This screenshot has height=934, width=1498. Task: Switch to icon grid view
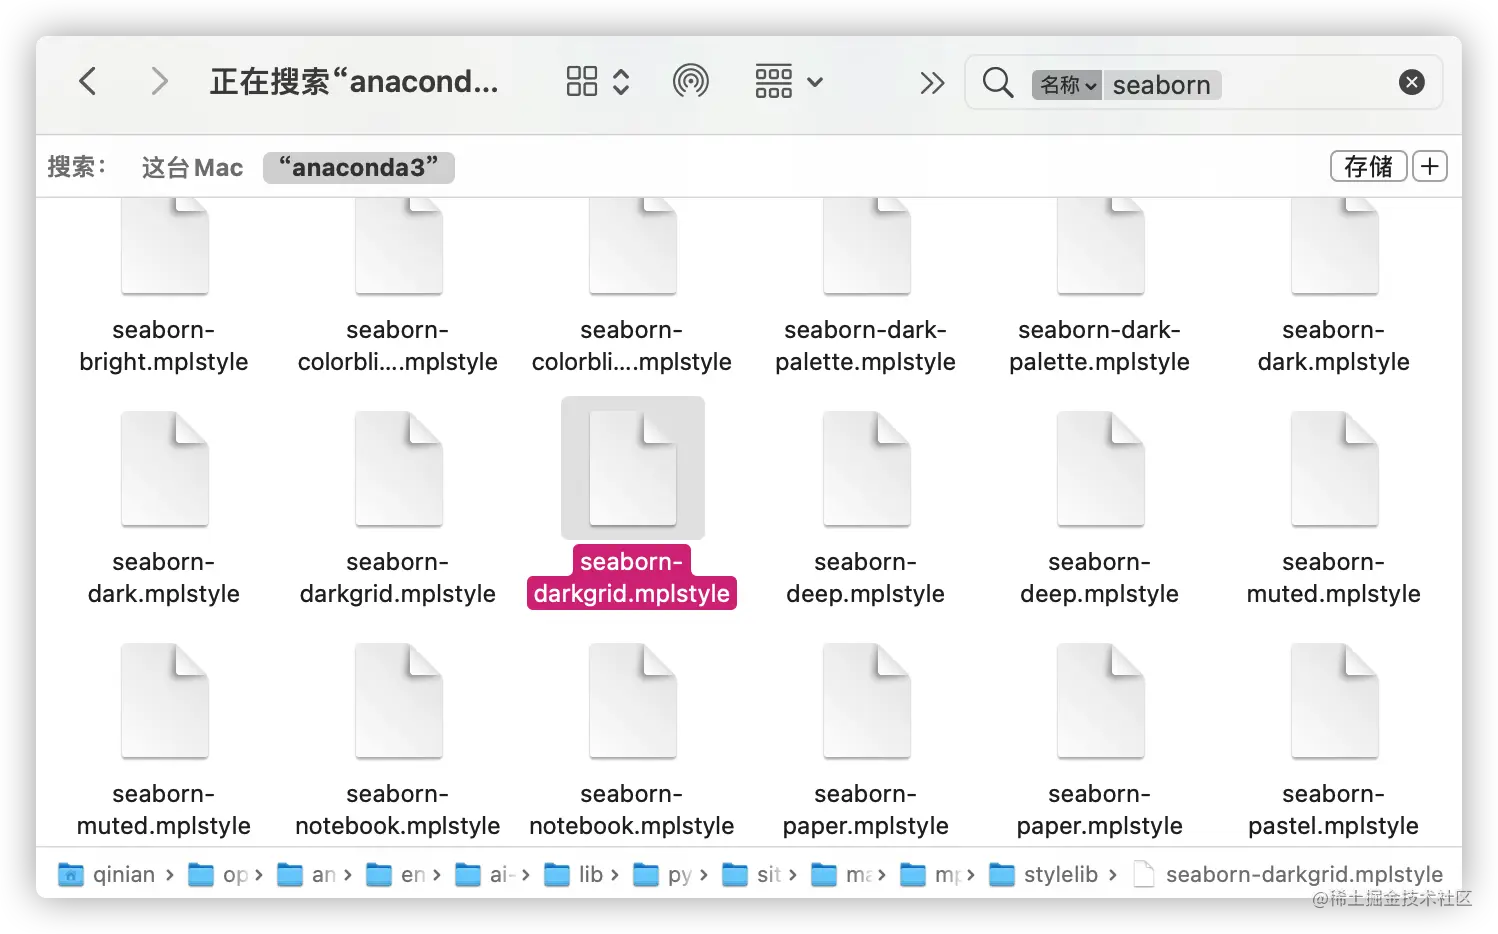pos(582,81)
